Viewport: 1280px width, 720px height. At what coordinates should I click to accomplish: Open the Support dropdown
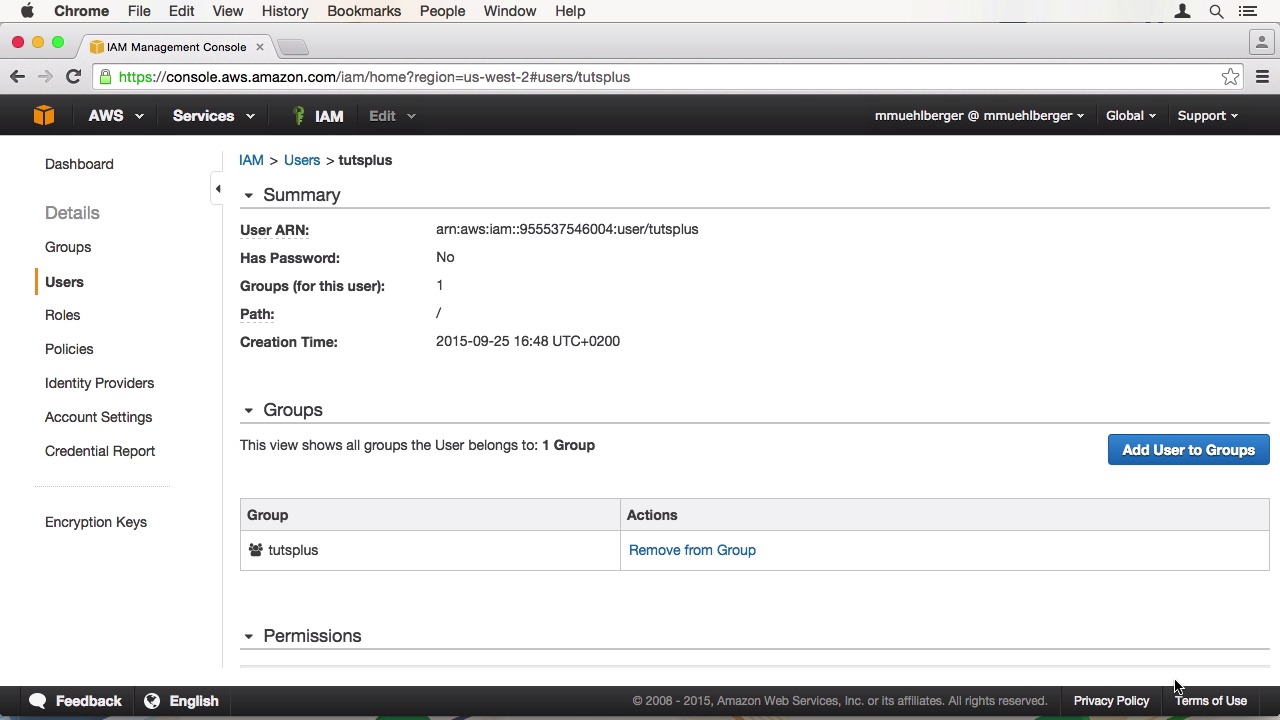[1207, 115]
